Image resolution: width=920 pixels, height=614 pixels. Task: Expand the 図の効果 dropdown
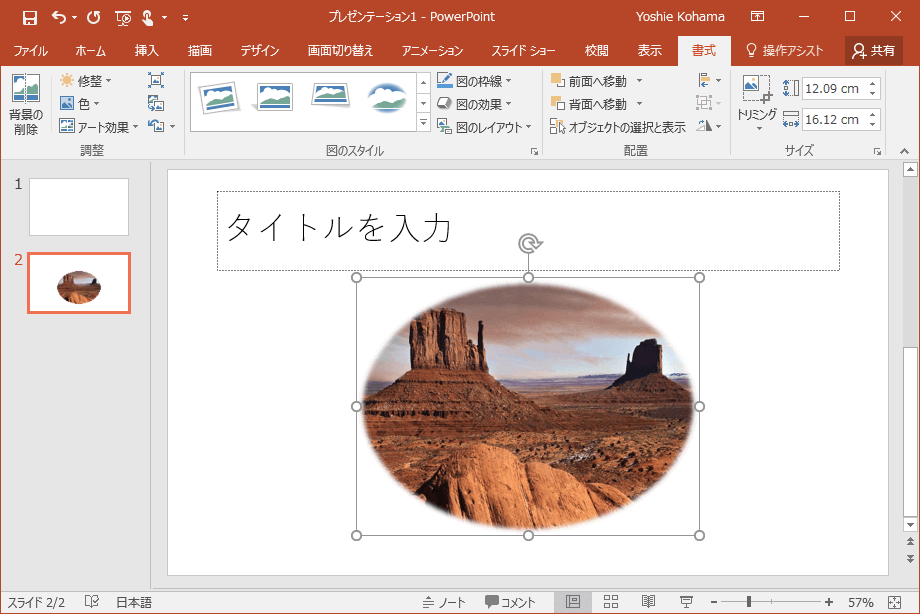(x=475, y=104)
